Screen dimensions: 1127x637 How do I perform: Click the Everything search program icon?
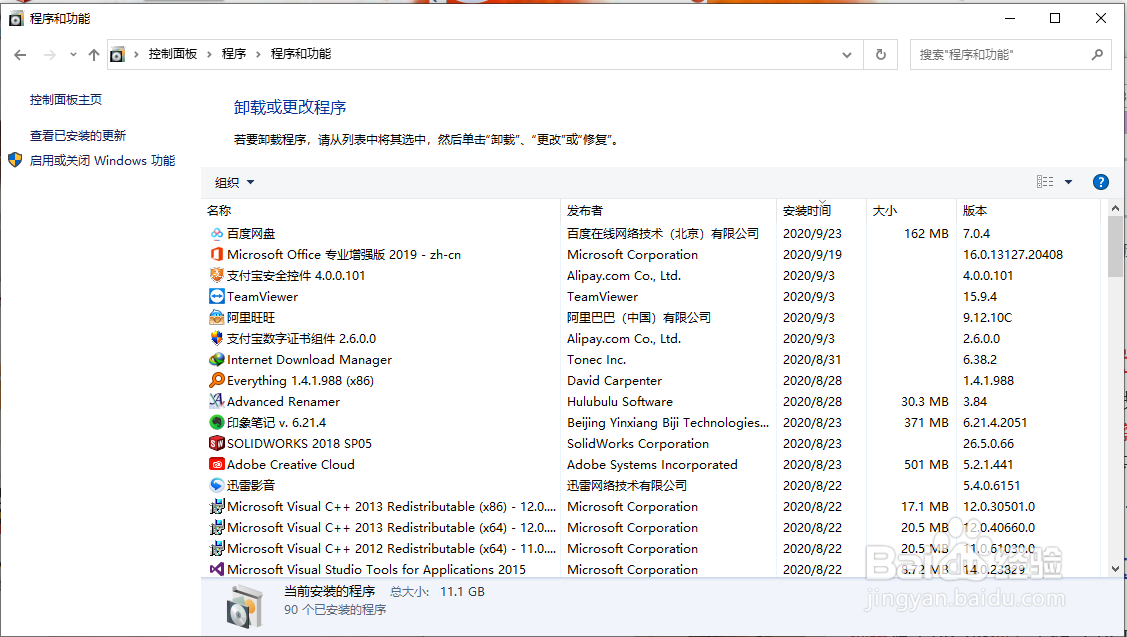point(216,380)
